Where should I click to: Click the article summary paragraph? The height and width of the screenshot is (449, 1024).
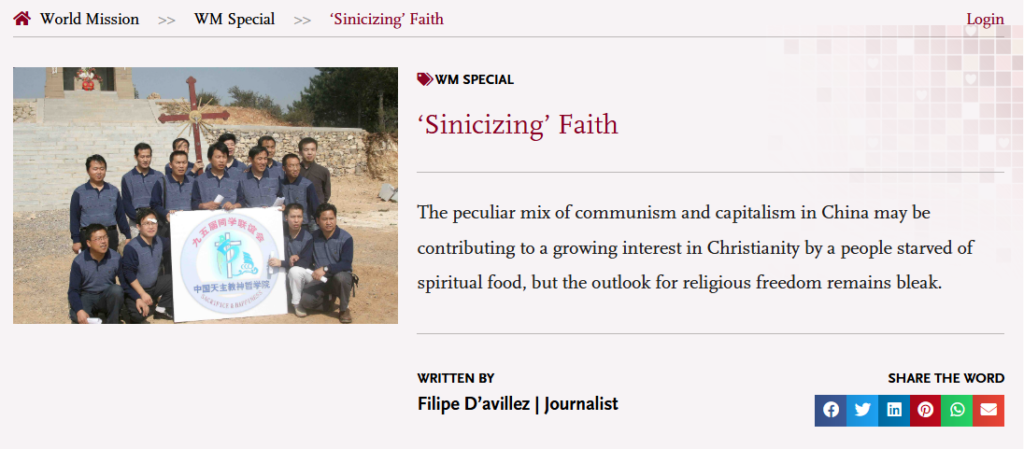tap(695, 247)
